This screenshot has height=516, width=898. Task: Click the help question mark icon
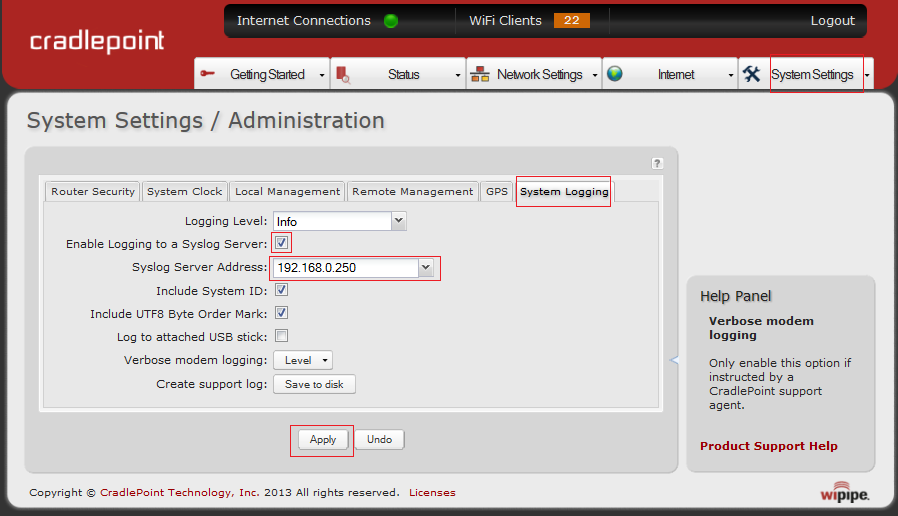tap(657, 163)
